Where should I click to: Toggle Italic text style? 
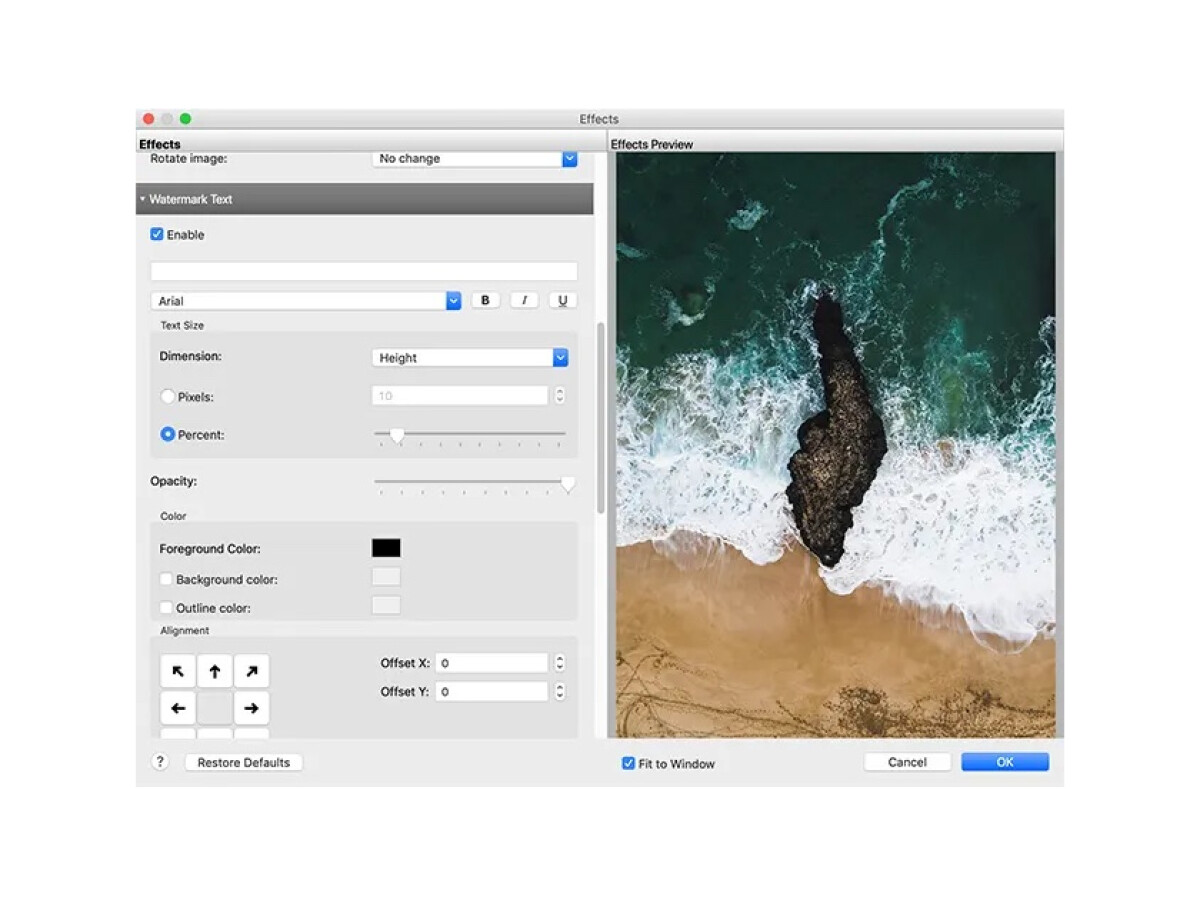pos(524,300)
